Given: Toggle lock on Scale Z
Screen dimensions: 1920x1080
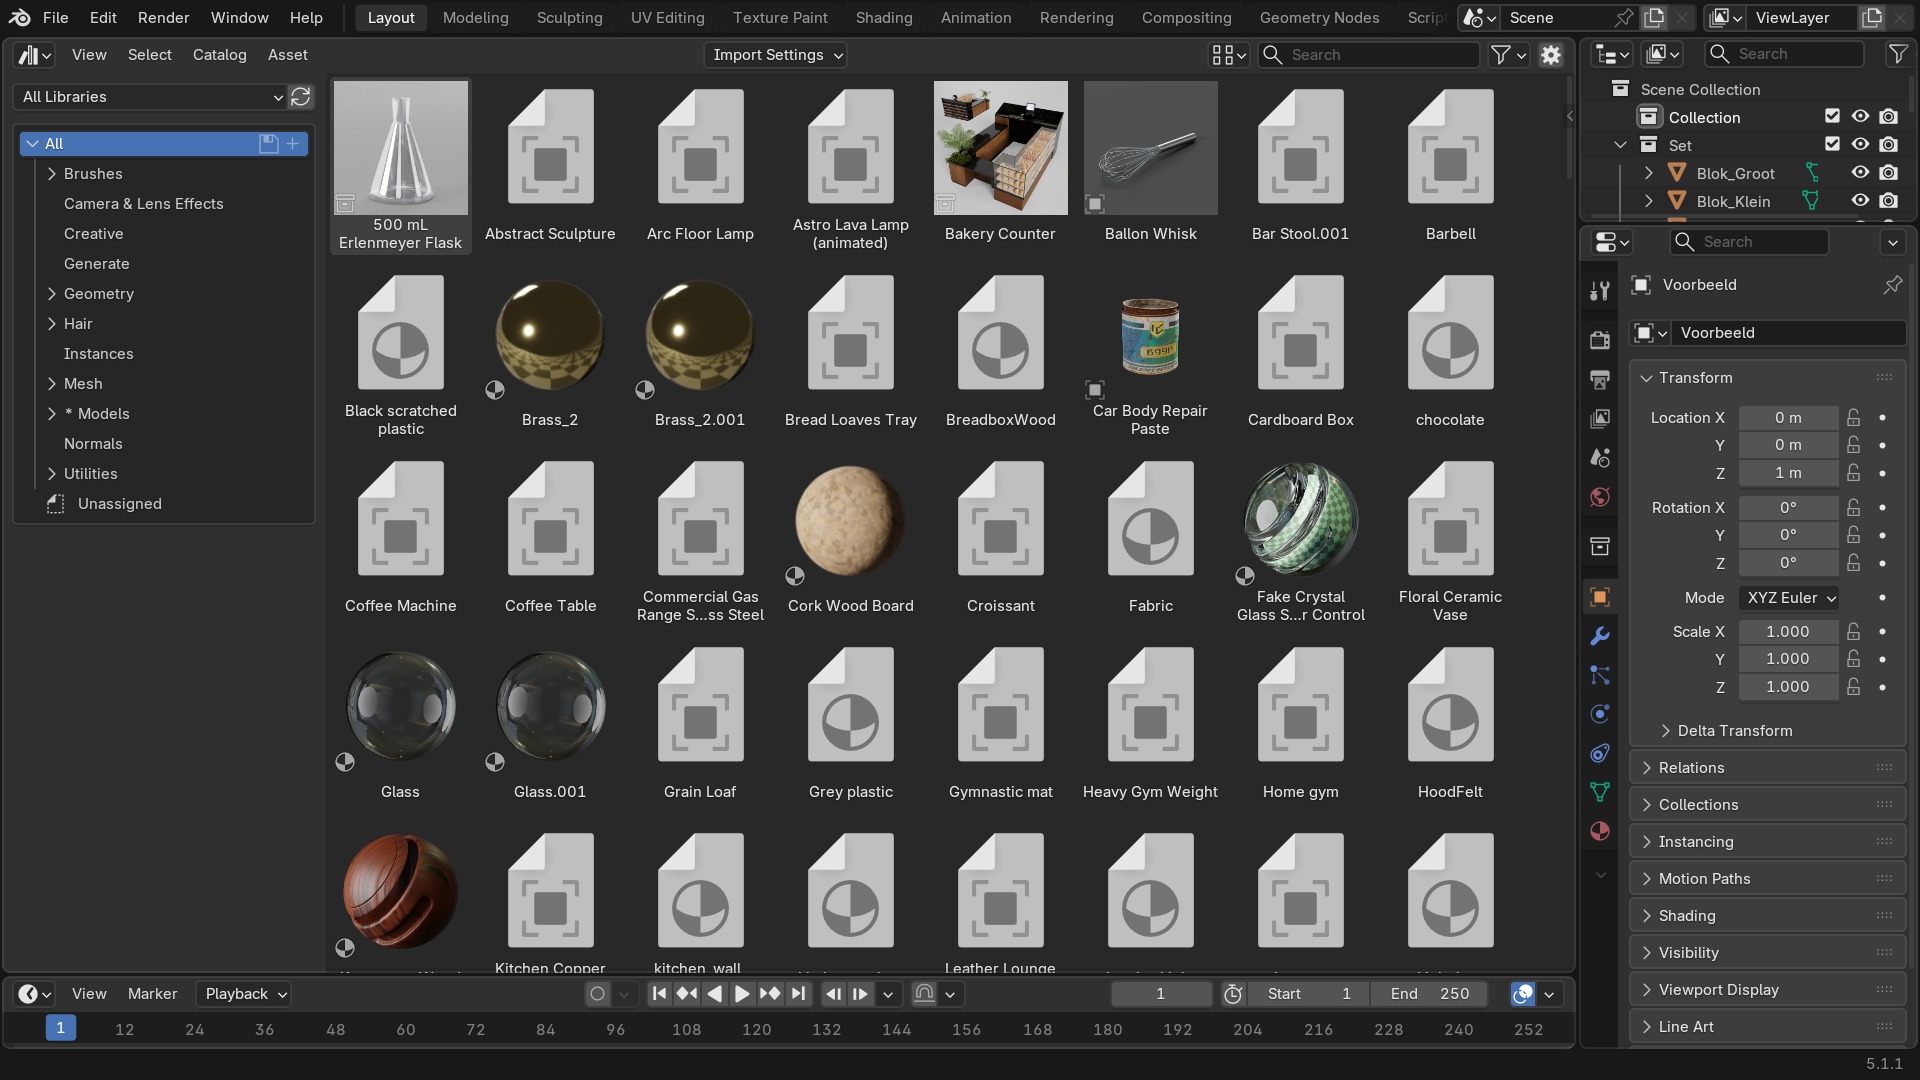Looking at the screenshot, I should click(1854, 687).
